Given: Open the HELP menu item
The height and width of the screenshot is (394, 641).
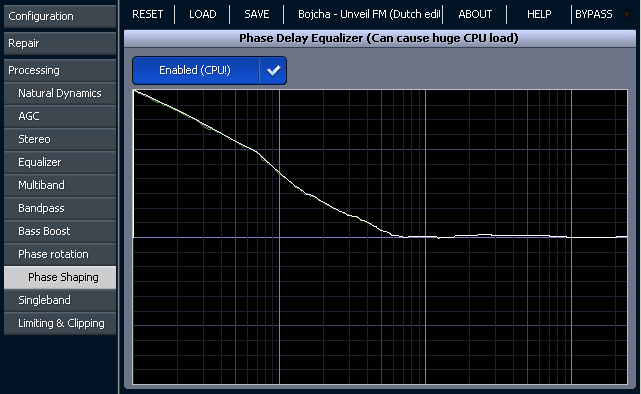Looking at the screenshot, I should [539, 14].
